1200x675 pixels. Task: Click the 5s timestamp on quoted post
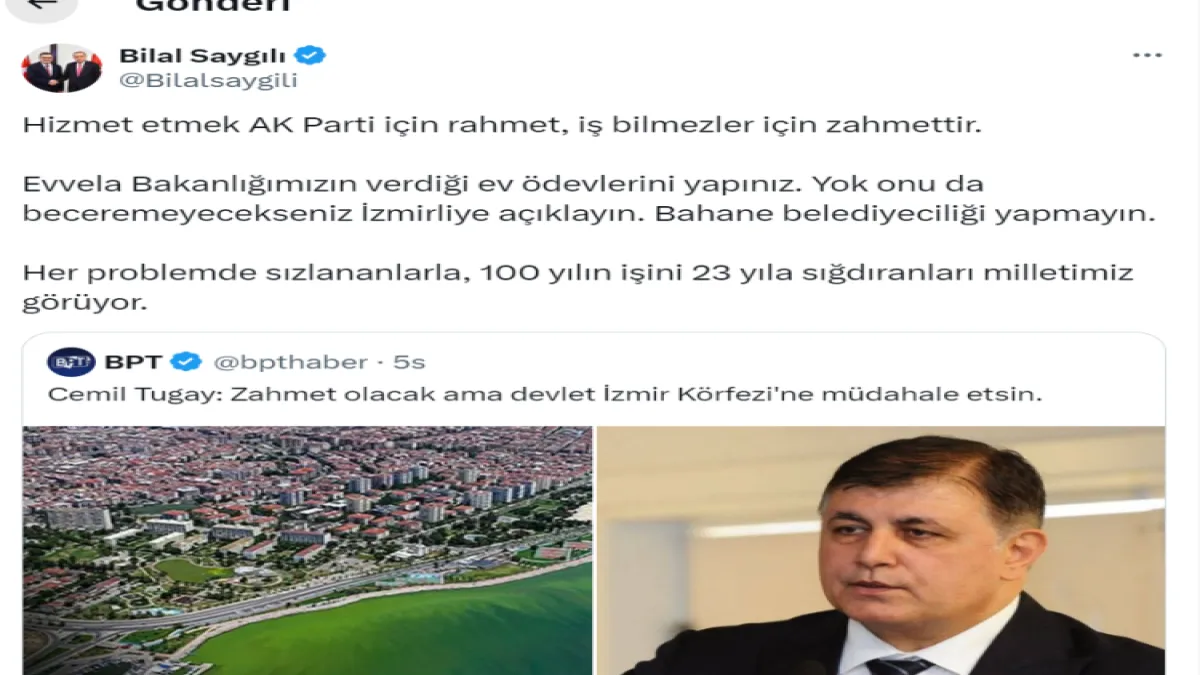pyautogui.click(x=409, y=362)
